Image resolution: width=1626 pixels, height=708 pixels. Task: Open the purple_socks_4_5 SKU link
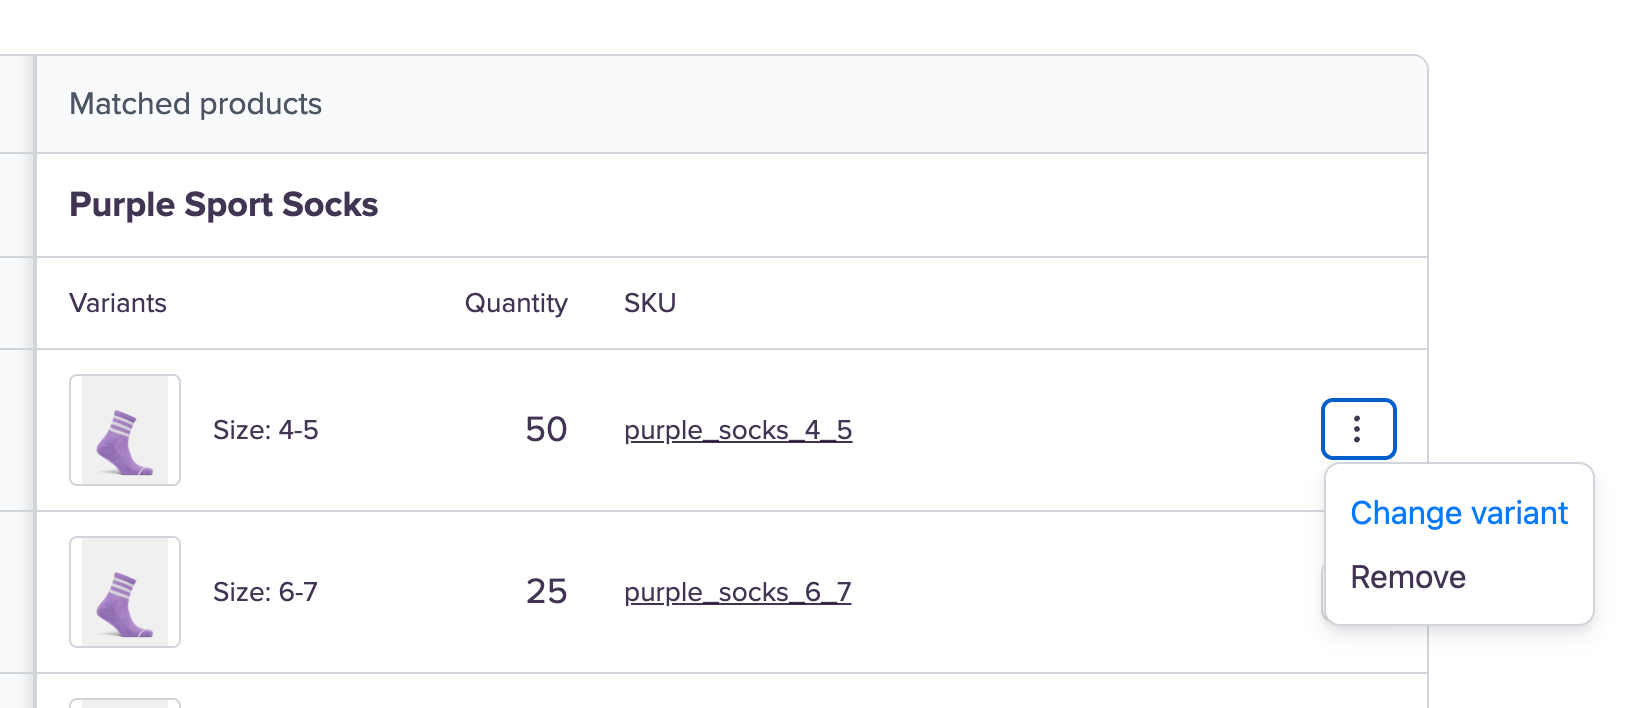(738, 430)
